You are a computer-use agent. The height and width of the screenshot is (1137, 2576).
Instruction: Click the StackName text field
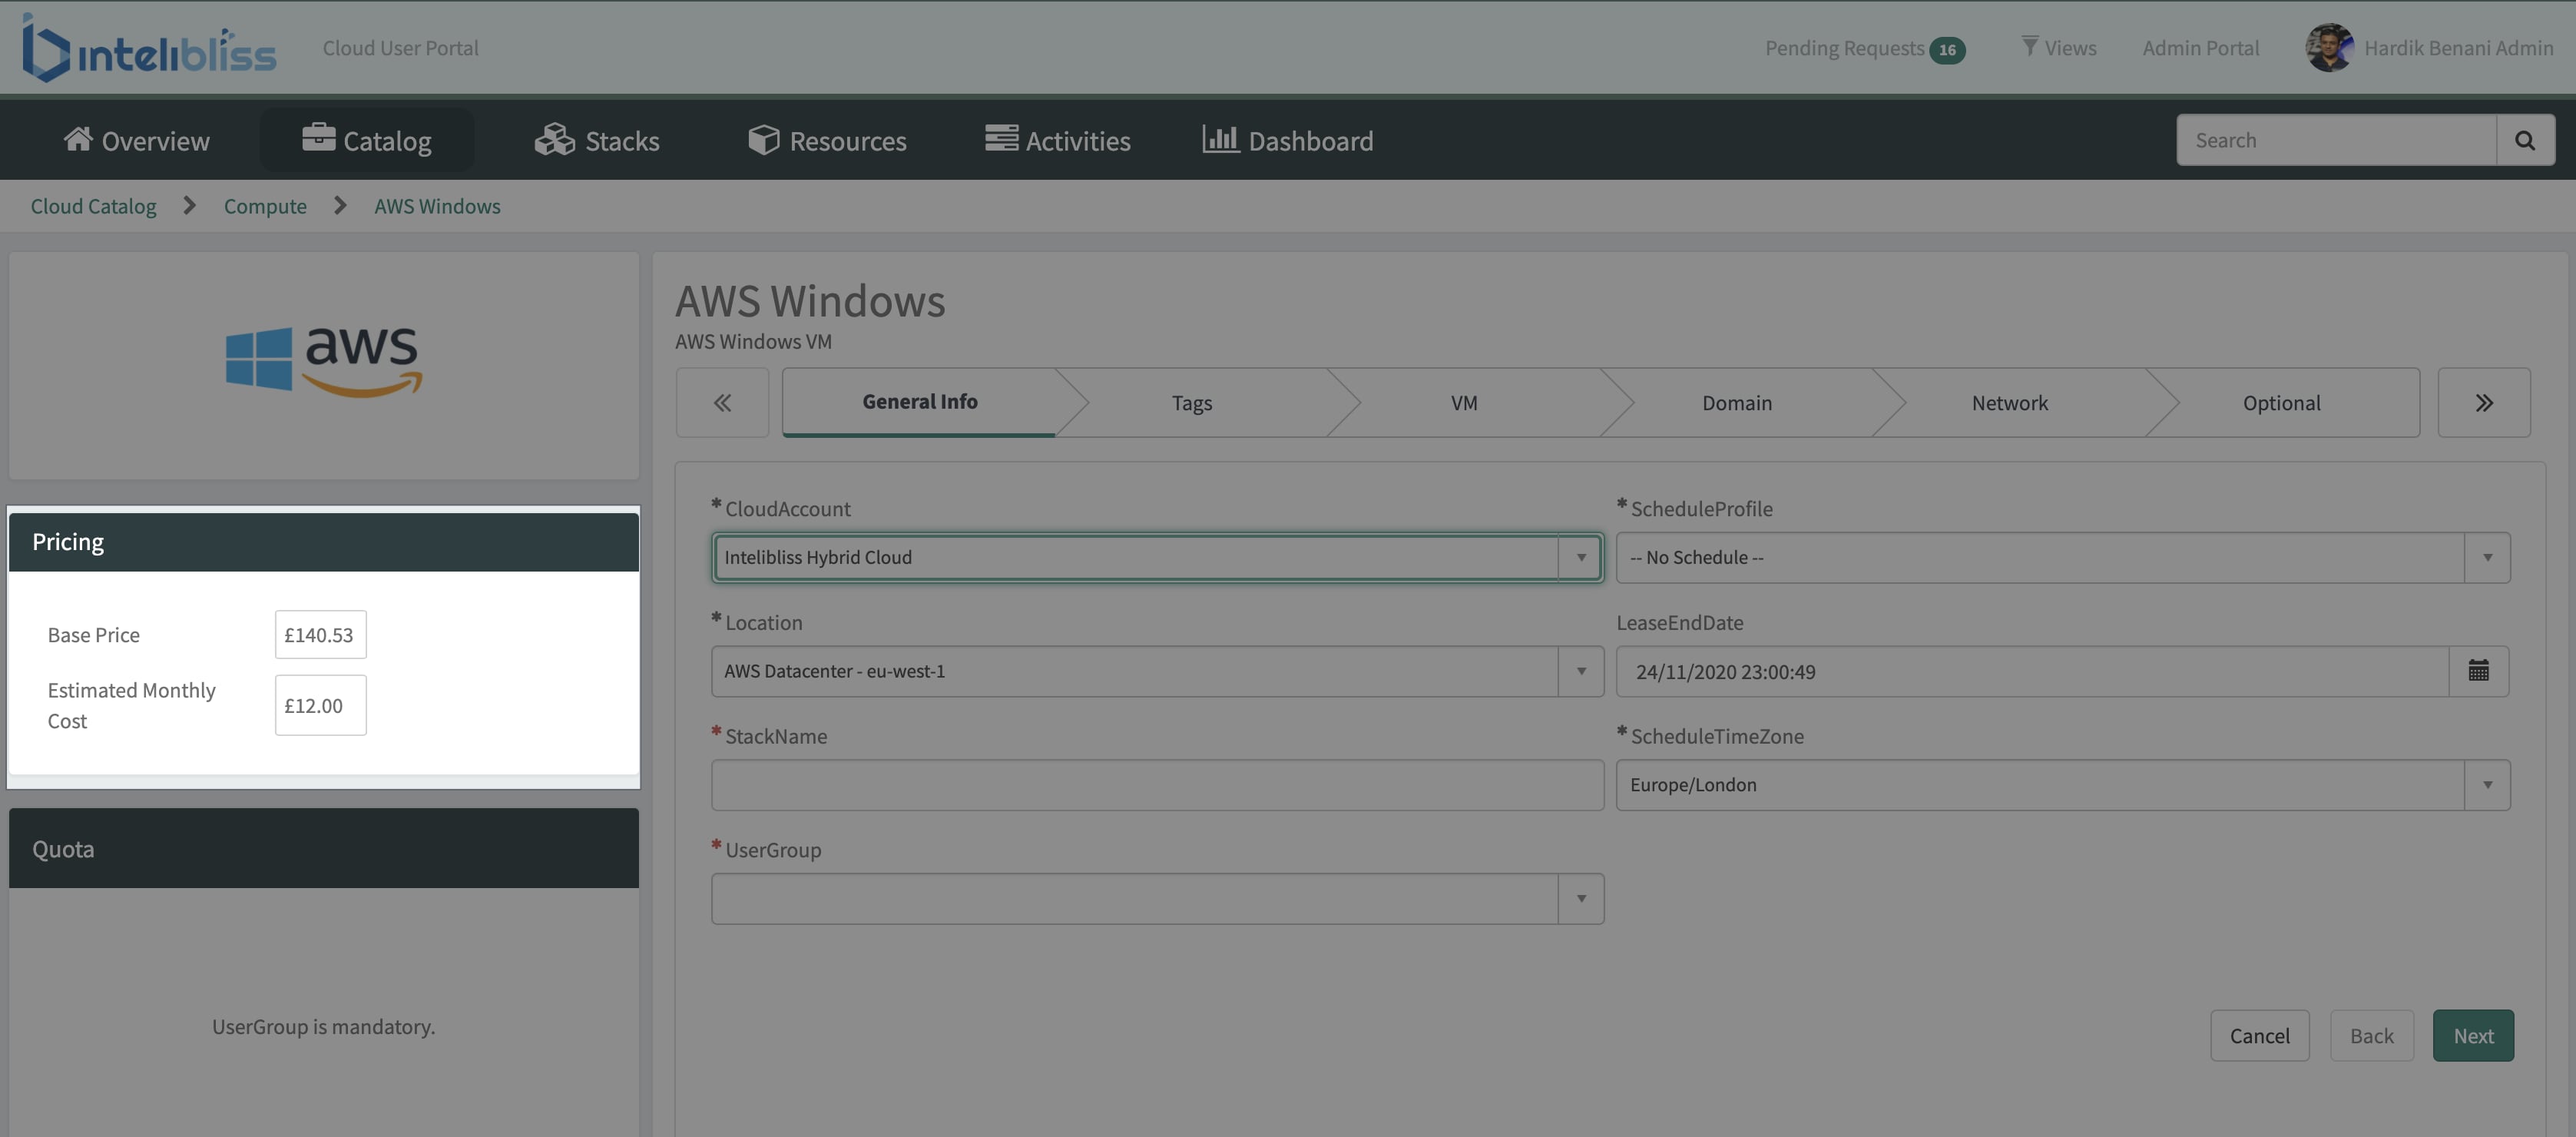[1157, 785]
